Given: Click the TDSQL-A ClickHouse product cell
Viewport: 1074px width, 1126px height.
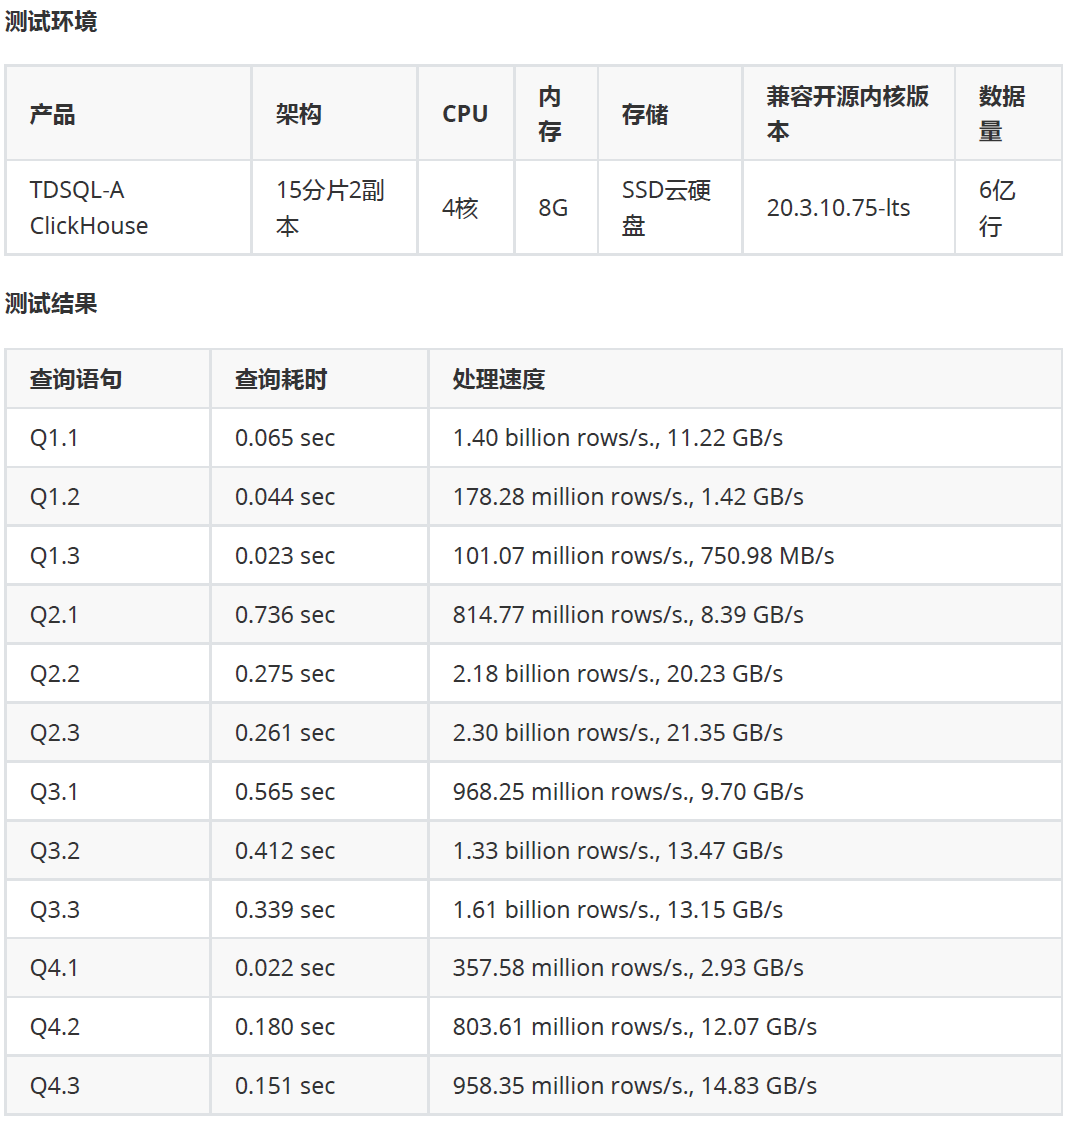Looking at the screenshot, I should [129, 208].
